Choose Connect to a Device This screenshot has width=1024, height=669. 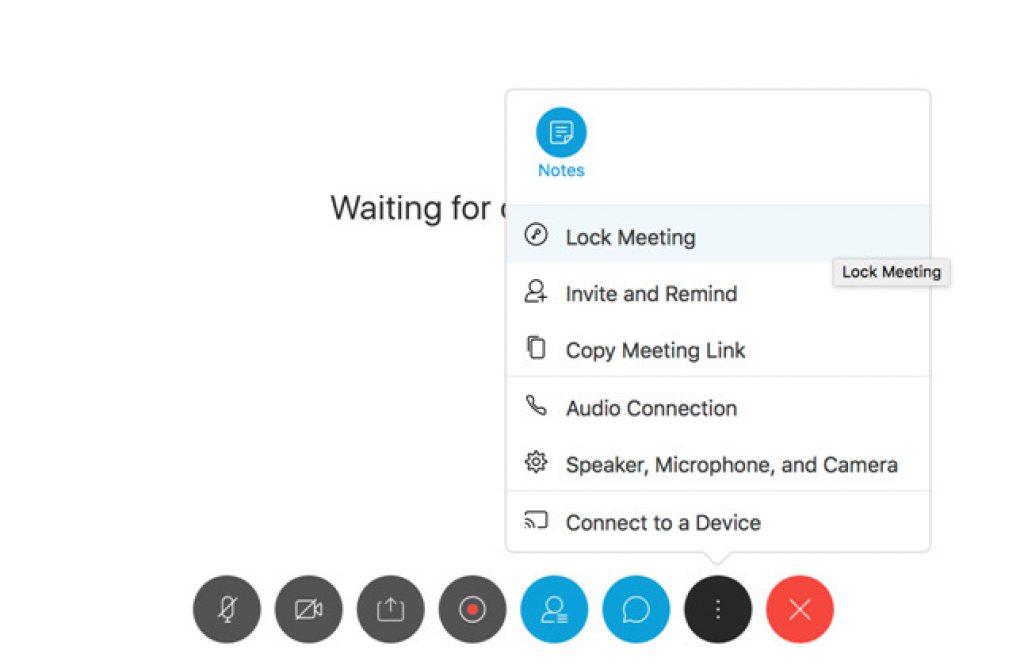click(x=718, y=521)
